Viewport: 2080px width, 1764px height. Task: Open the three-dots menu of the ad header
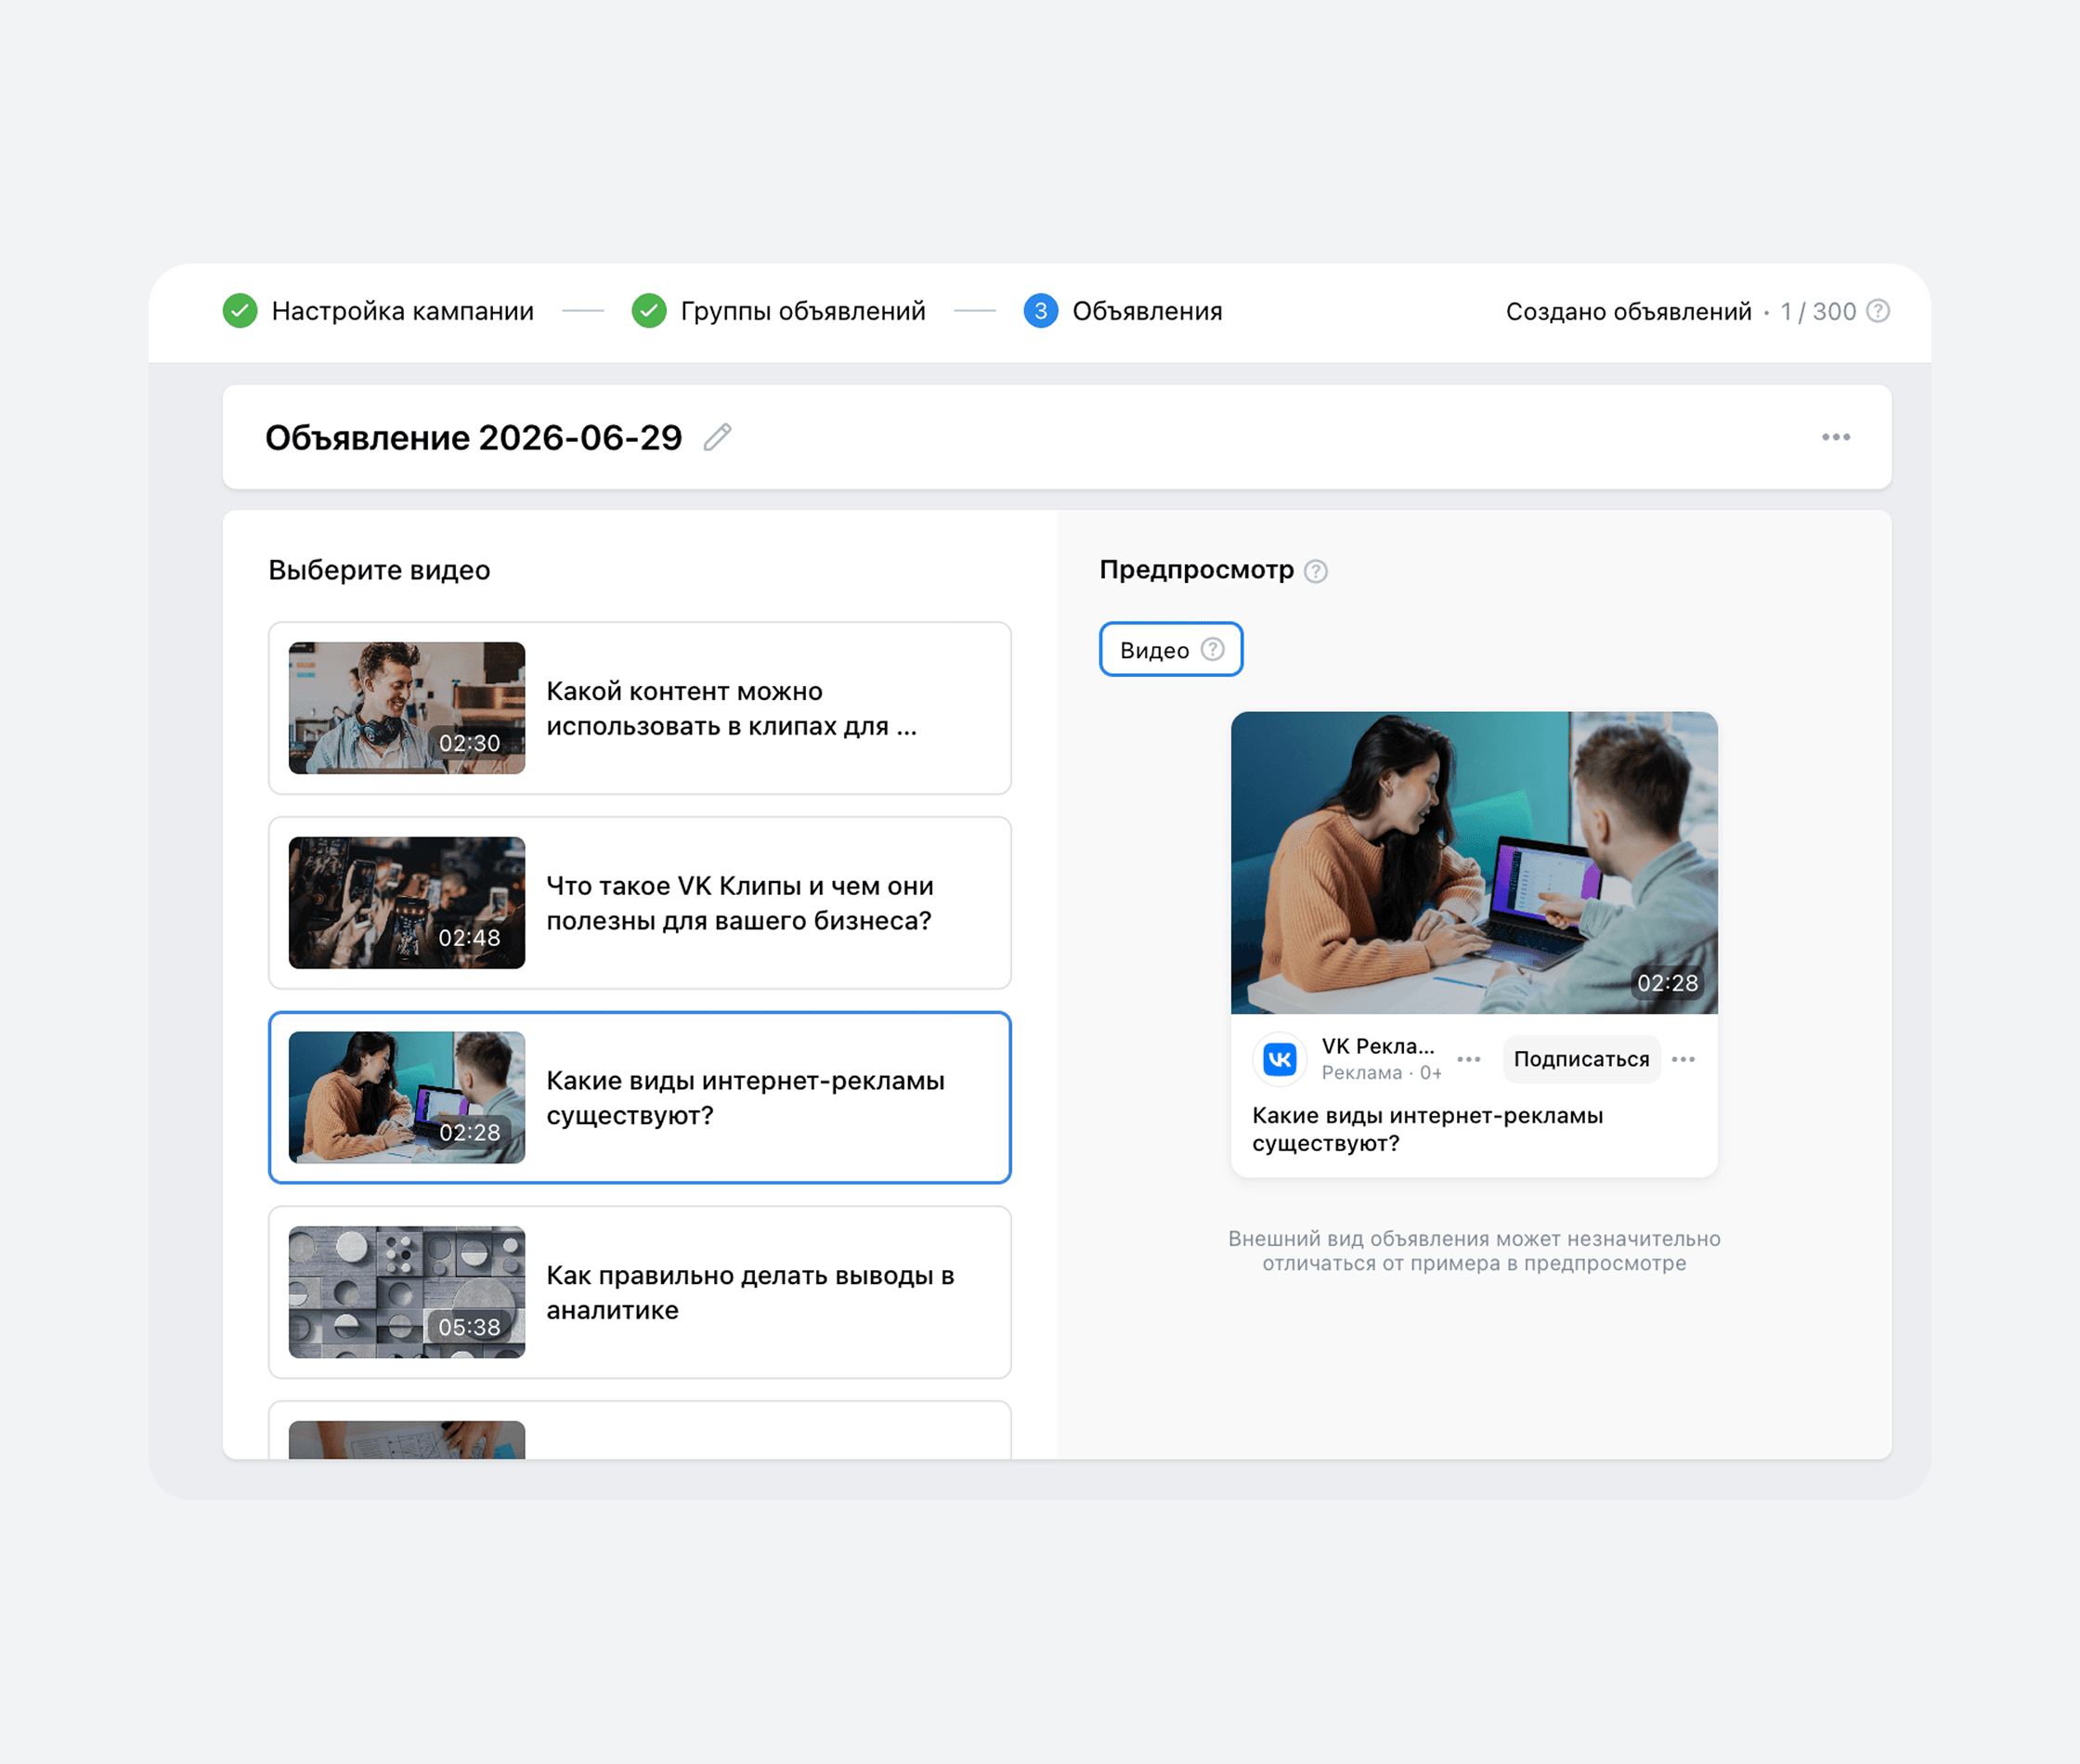click(x=1836, y=437)
